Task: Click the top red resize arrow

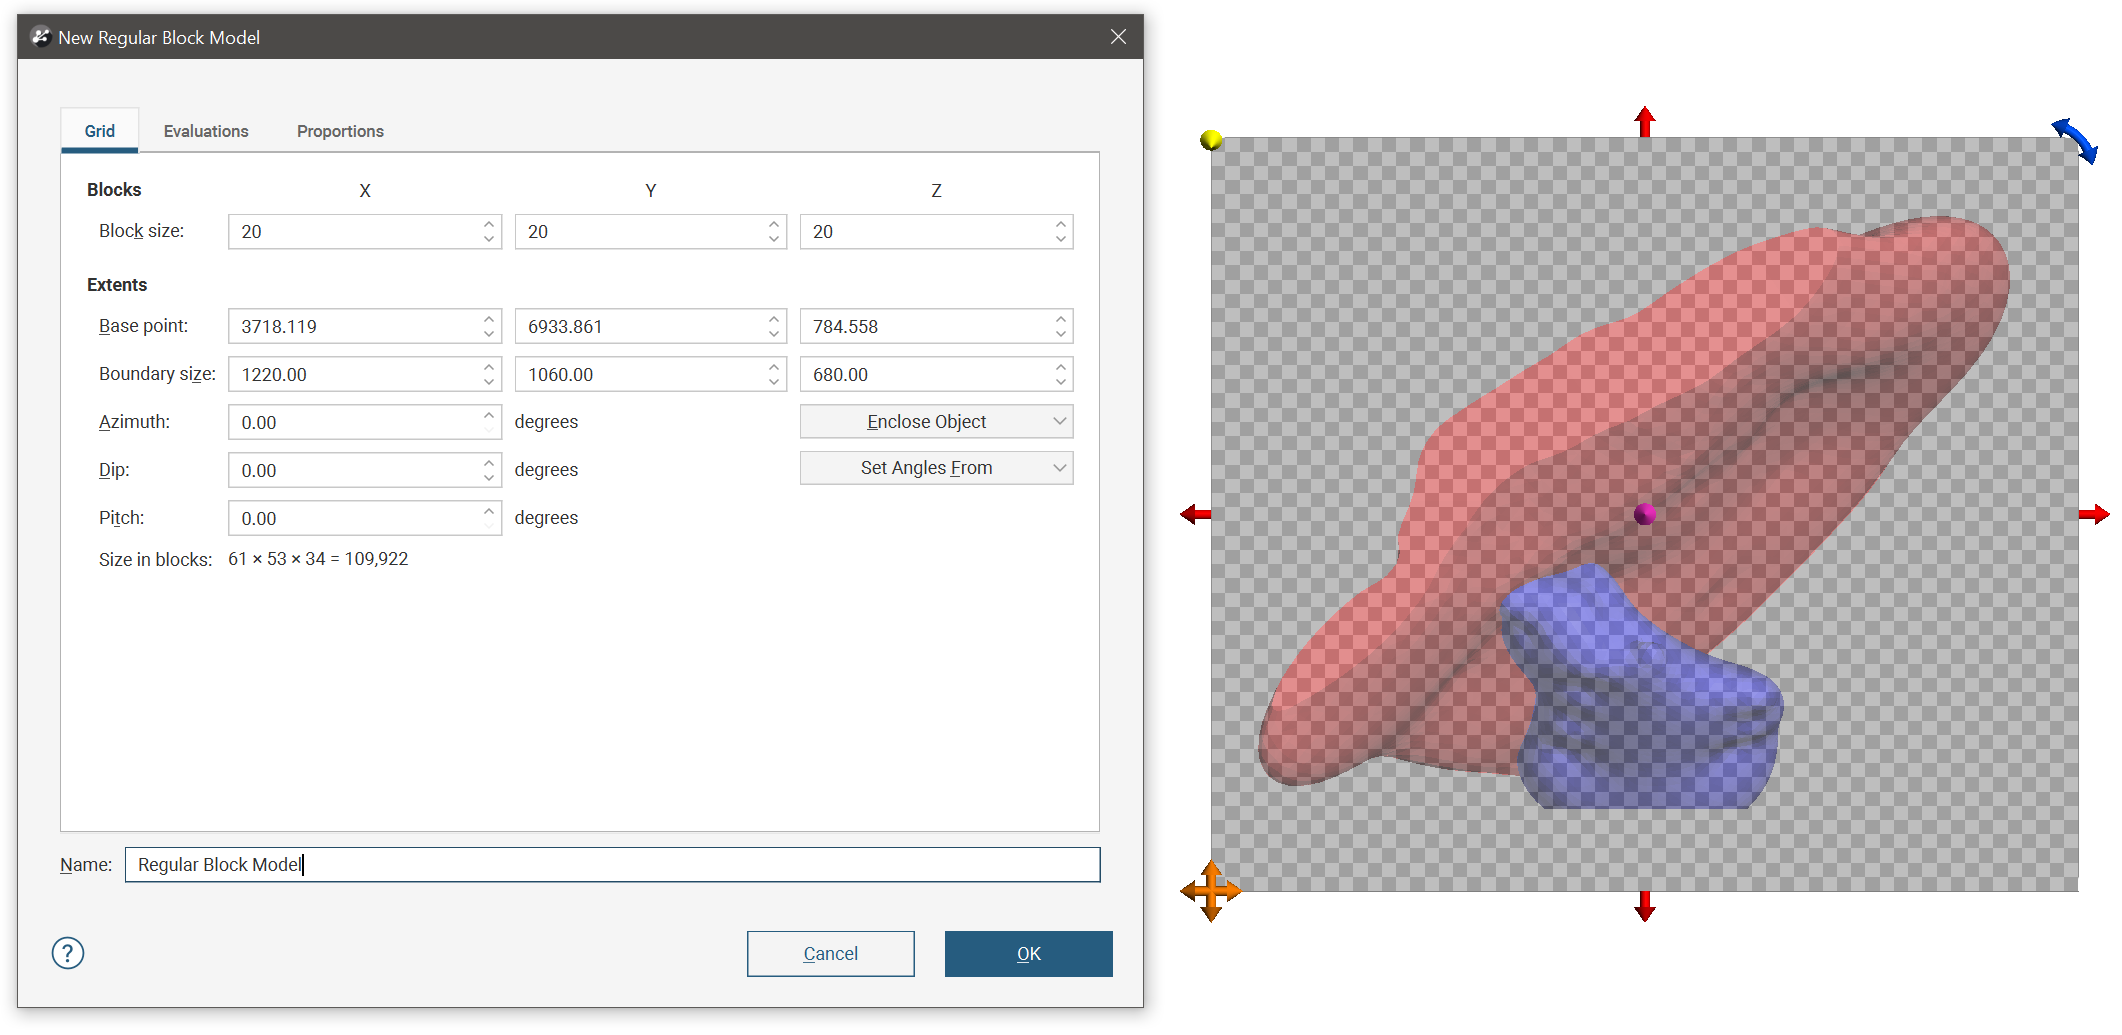Action: point(1645,122)
